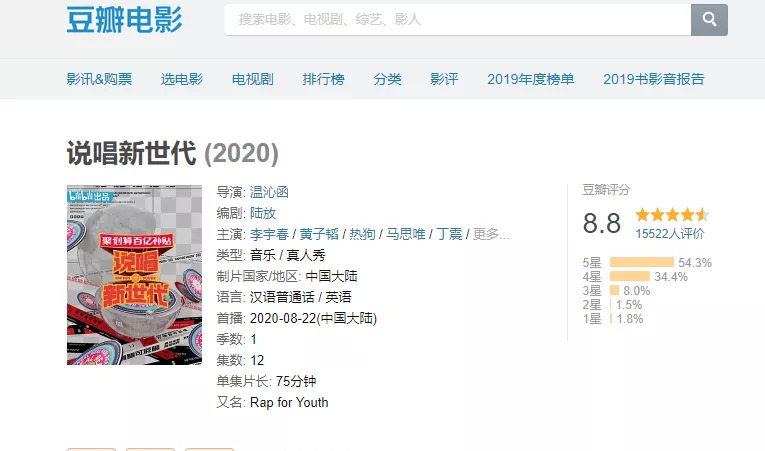
Task: Click the 豆瓣评分 heading
Action: pyautogui.click(x=606, y=190)
